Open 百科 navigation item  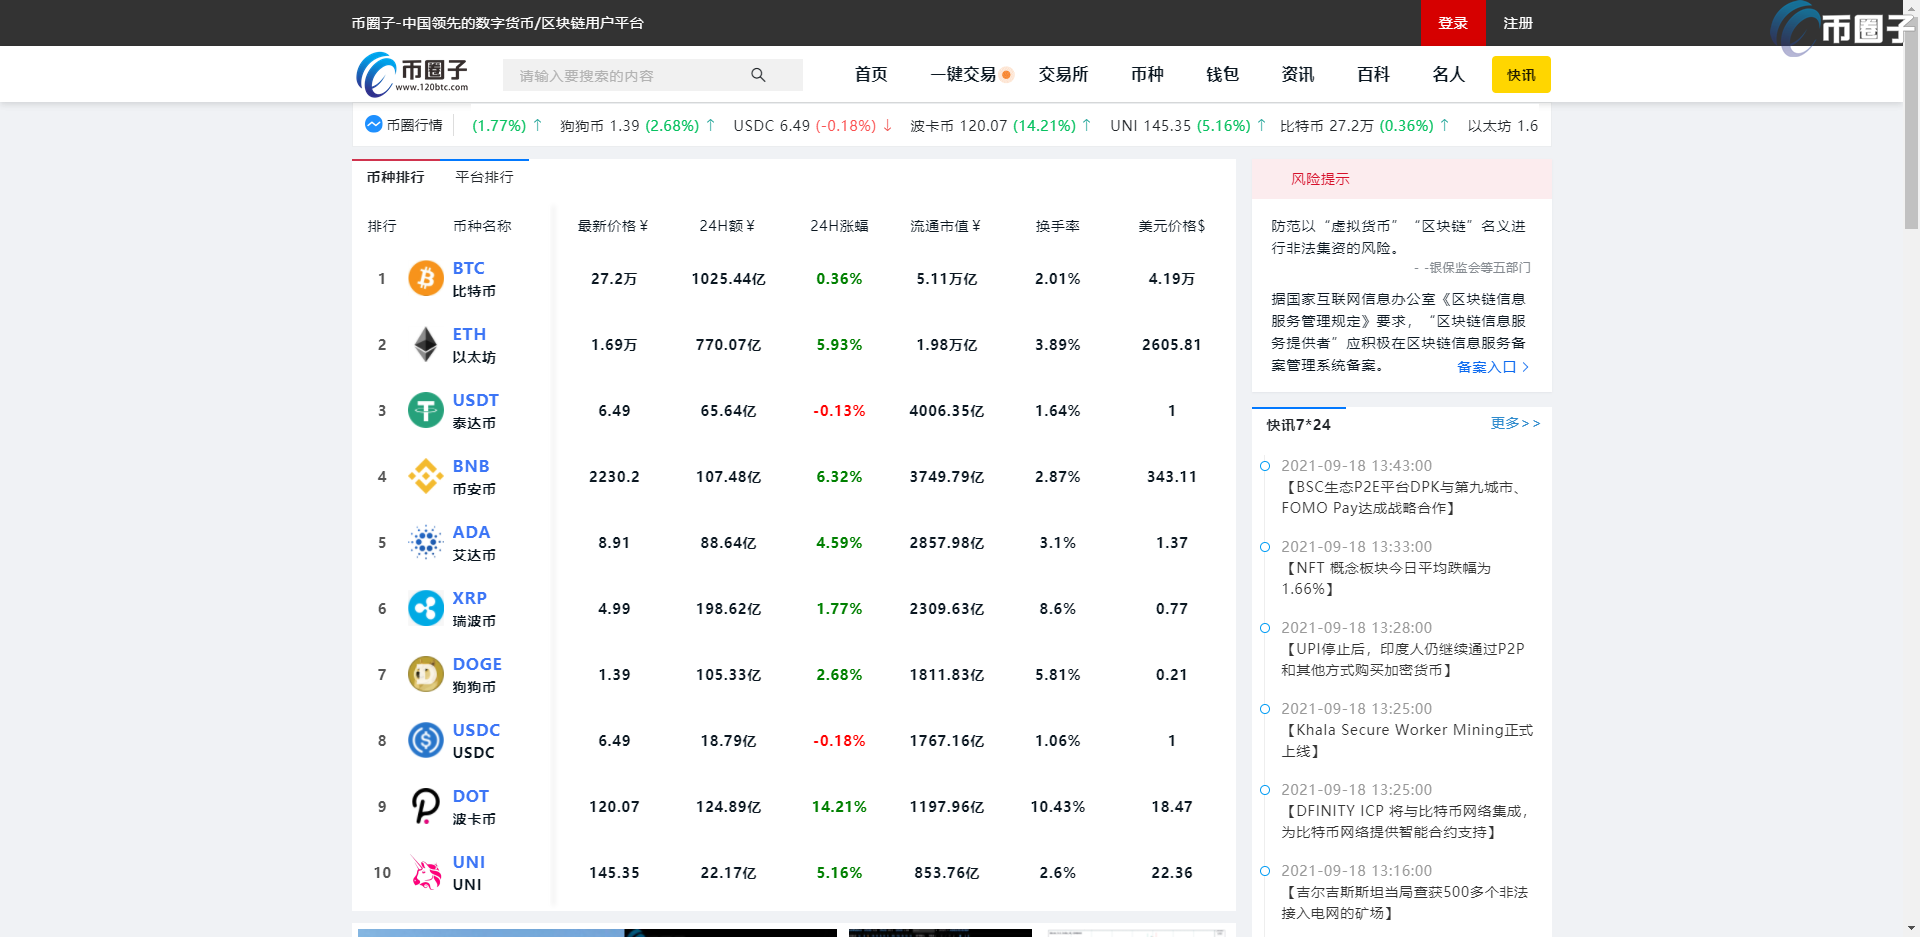coord(1373,75)
